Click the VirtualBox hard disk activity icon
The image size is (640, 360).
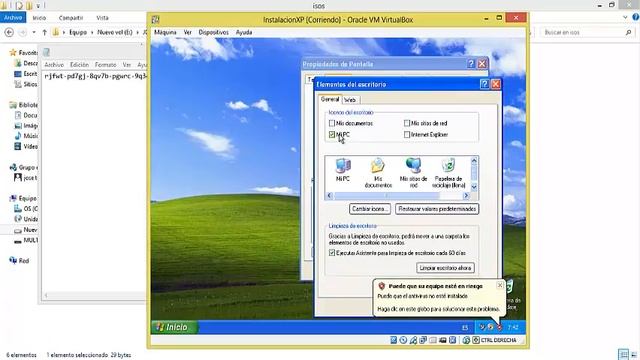[x=393, y=340]
